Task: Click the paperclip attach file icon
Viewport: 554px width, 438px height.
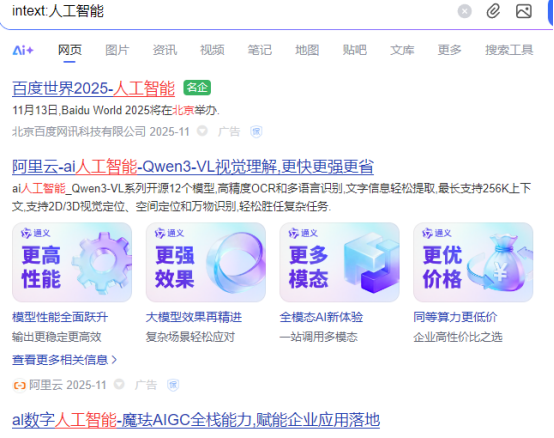Action: pyautogui.click(x=493, y=11)
